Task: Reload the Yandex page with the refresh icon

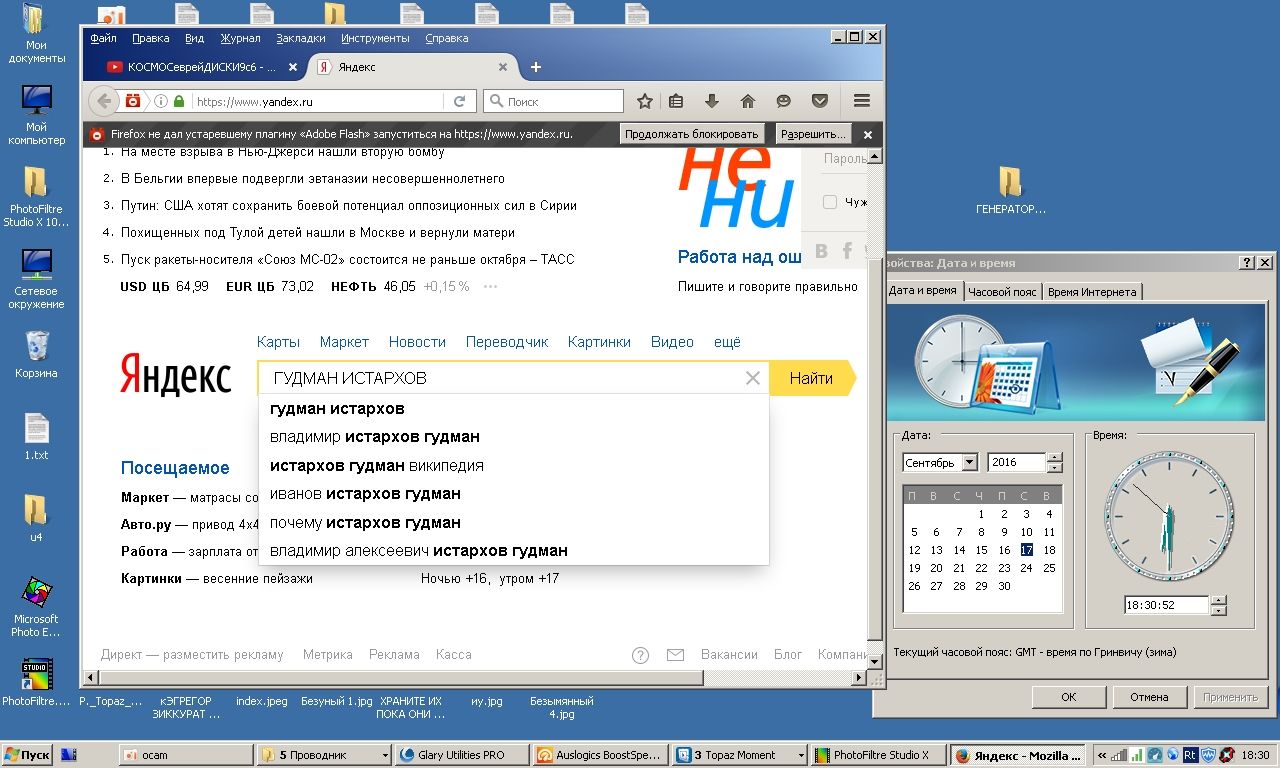Action: (x=459, y=101)
